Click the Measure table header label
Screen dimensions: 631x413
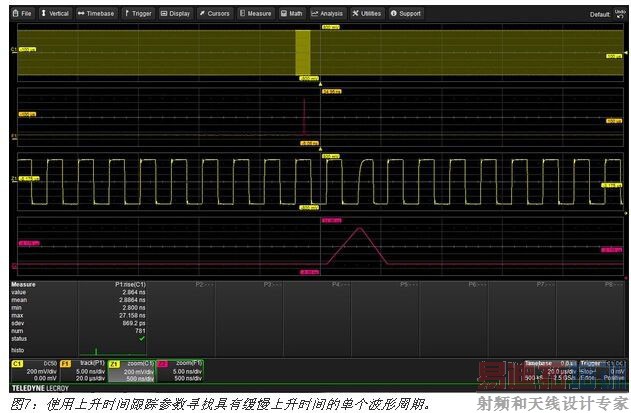23,285
